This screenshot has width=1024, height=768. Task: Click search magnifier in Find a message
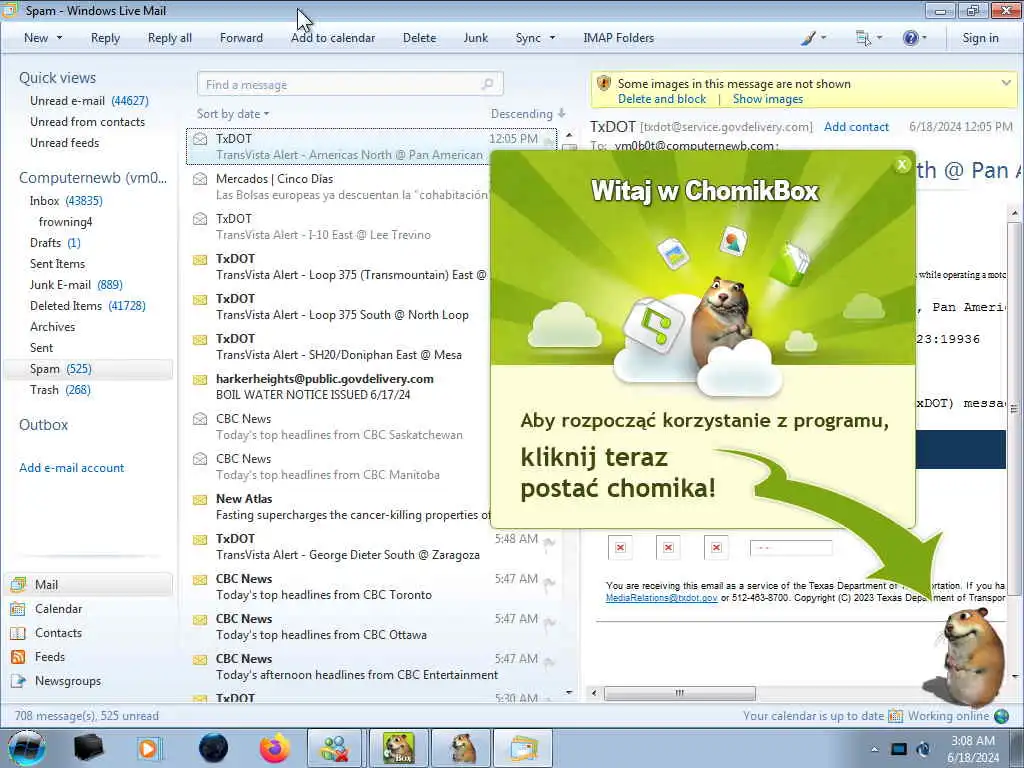point(487,84)
